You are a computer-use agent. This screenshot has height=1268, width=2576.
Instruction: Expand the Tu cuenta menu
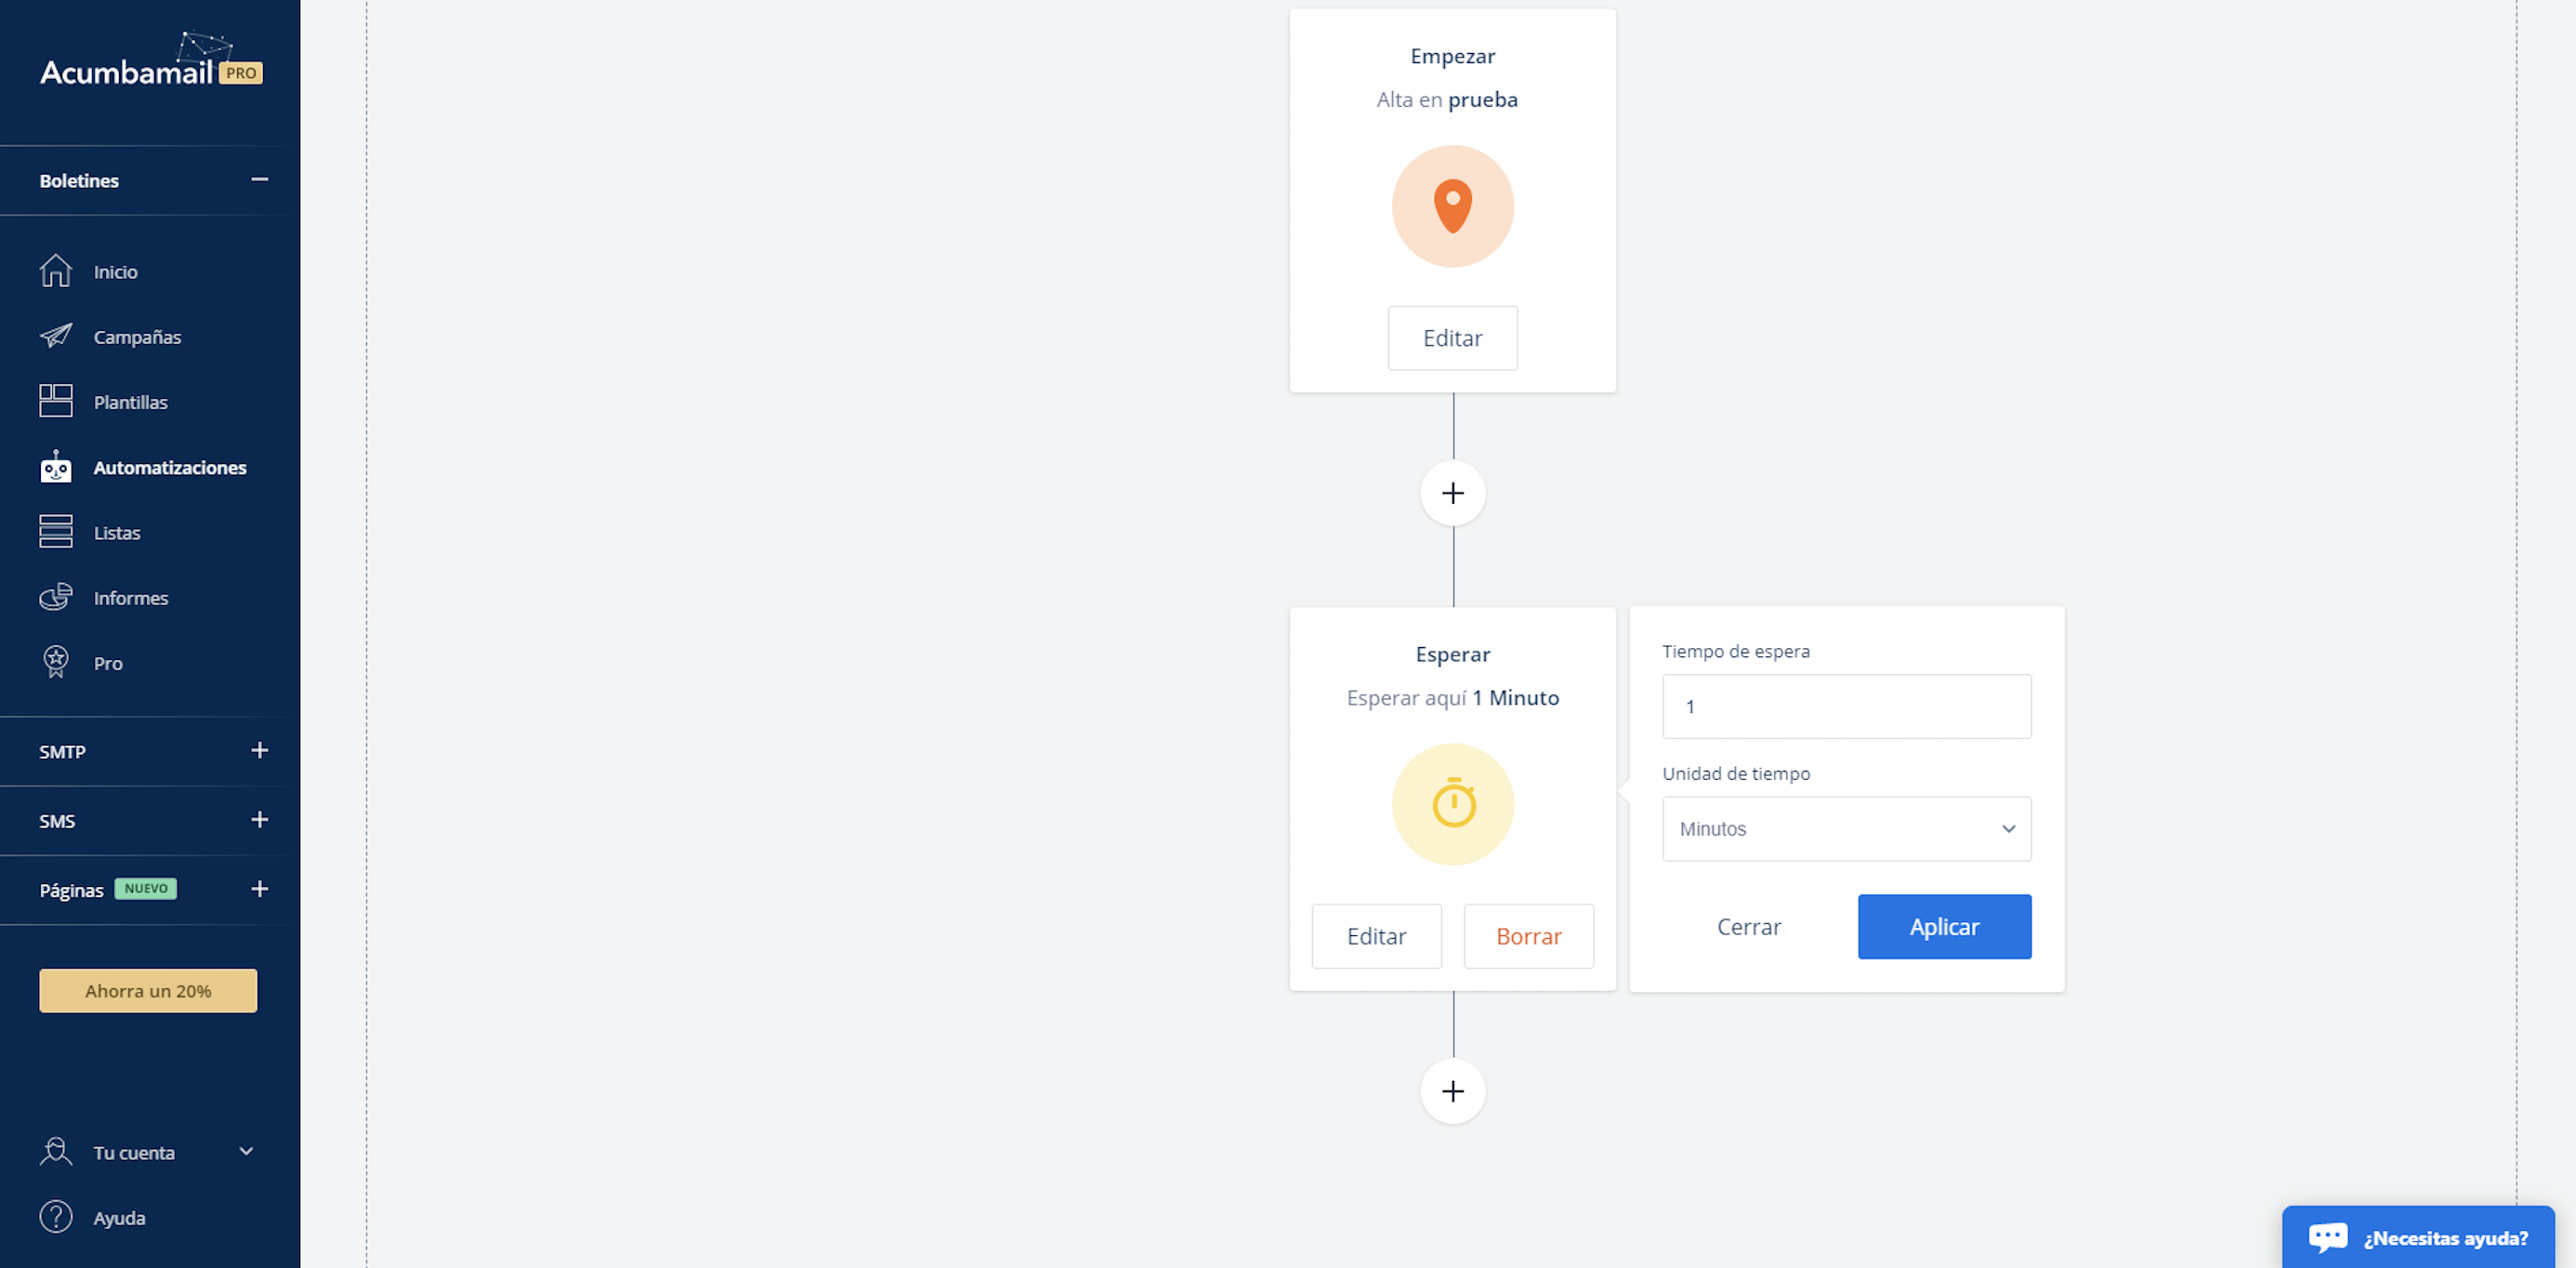coord(246,1151)
